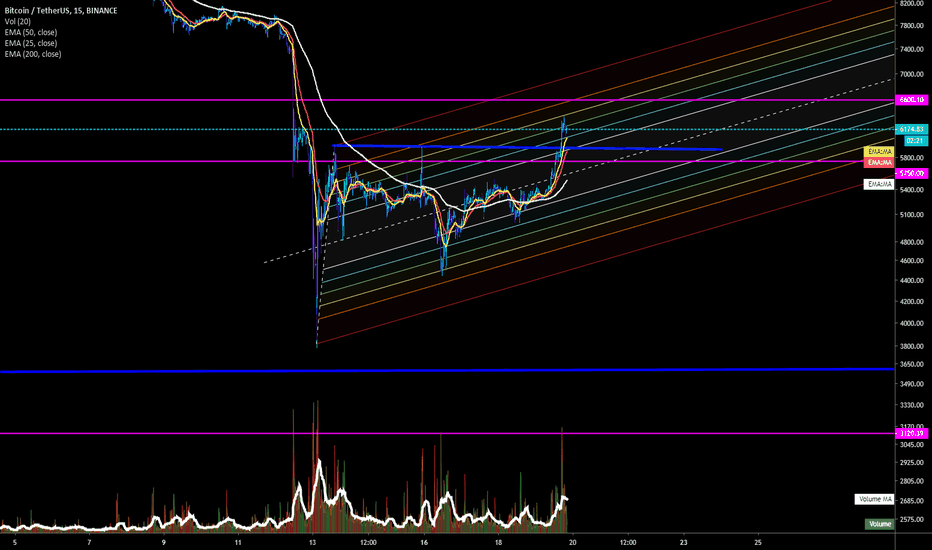Click the 5800.00 price scale value
The height and width of the screenshot is (550, 932).
912,158
